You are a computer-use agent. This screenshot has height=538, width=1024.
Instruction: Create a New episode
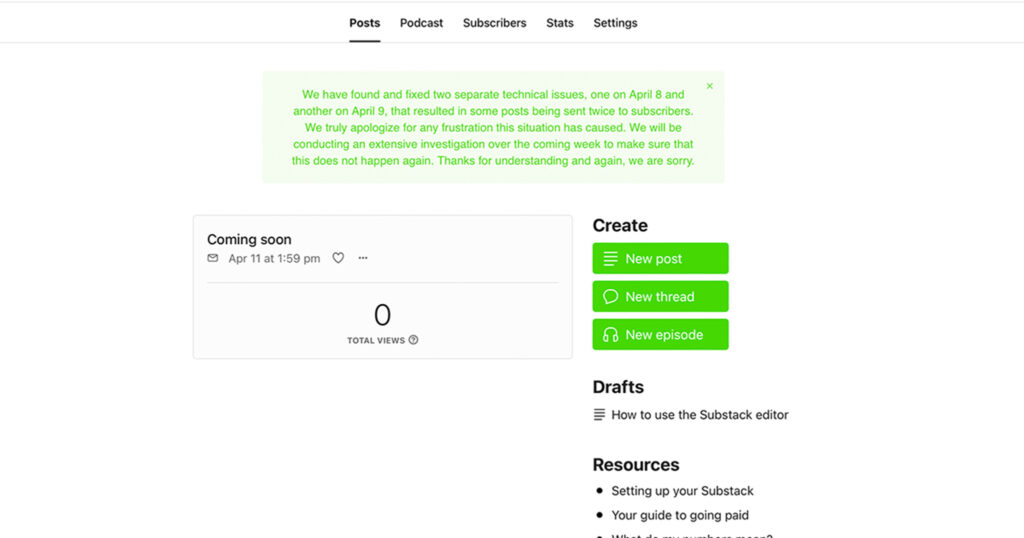660,335
